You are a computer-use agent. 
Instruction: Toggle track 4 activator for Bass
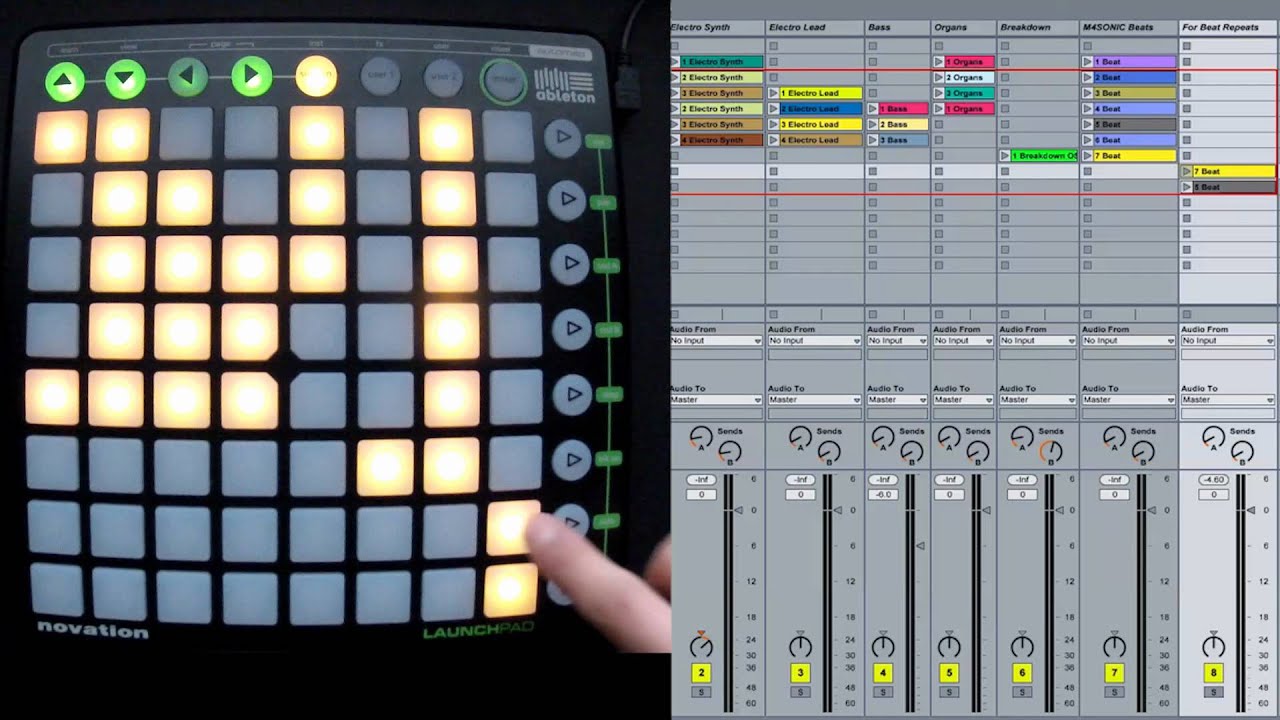[x=882, y=673]
